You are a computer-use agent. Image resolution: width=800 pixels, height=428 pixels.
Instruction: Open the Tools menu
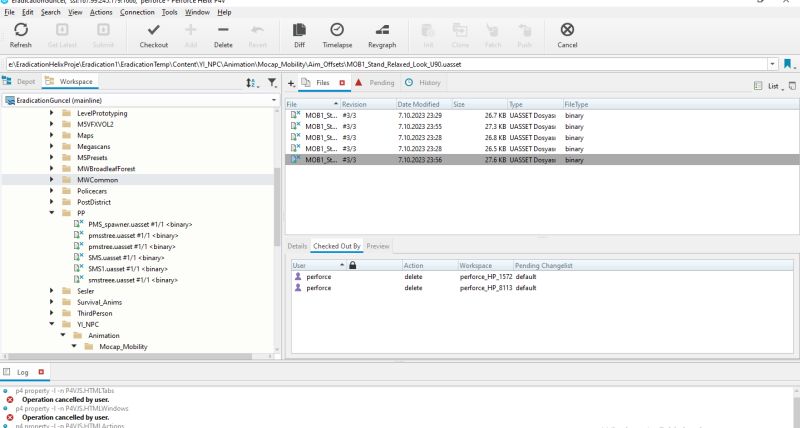pos(169,12)
